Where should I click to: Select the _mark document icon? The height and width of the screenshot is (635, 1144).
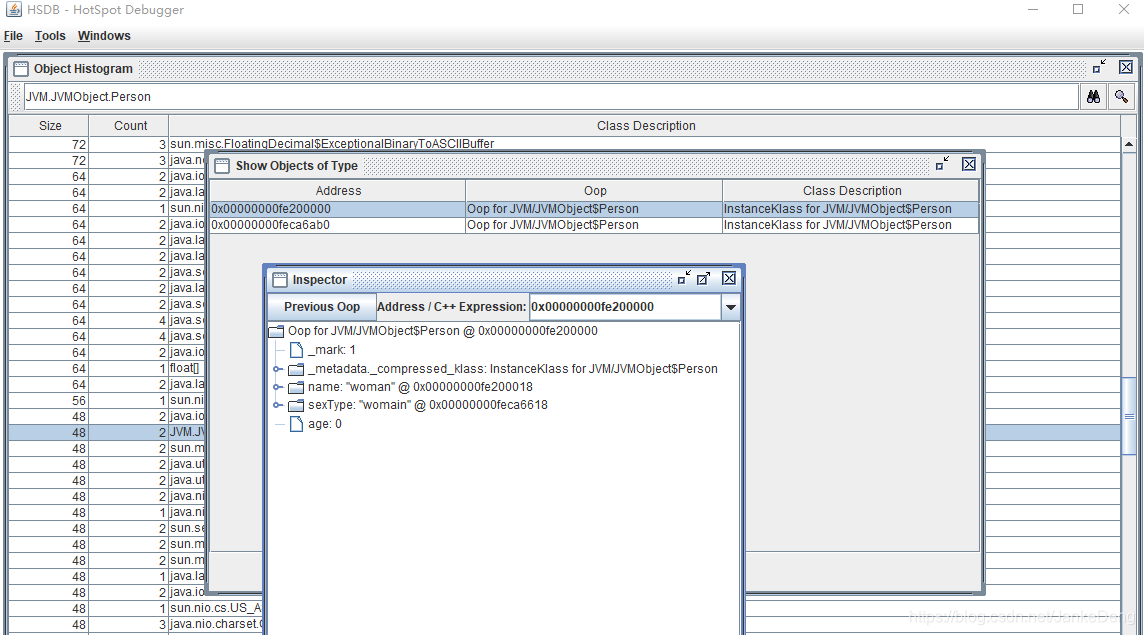pos(296,350)
